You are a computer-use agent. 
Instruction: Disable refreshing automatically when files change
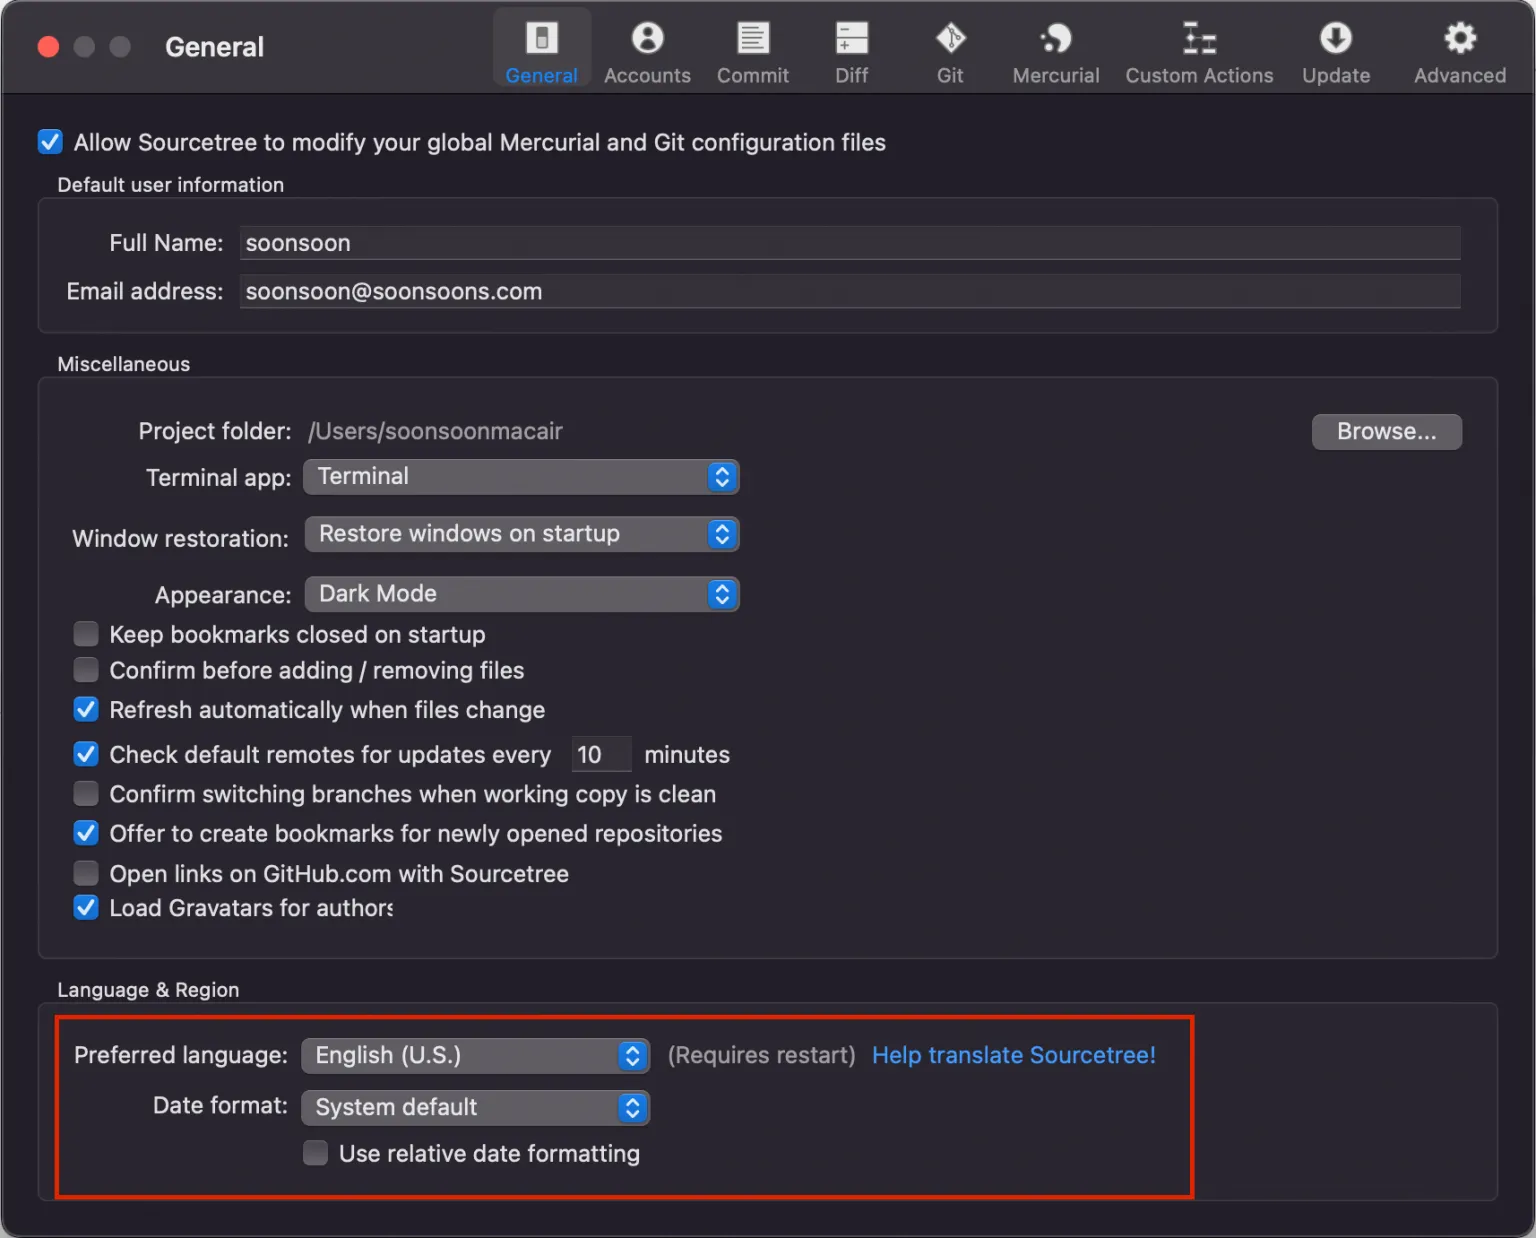(86, 709)
